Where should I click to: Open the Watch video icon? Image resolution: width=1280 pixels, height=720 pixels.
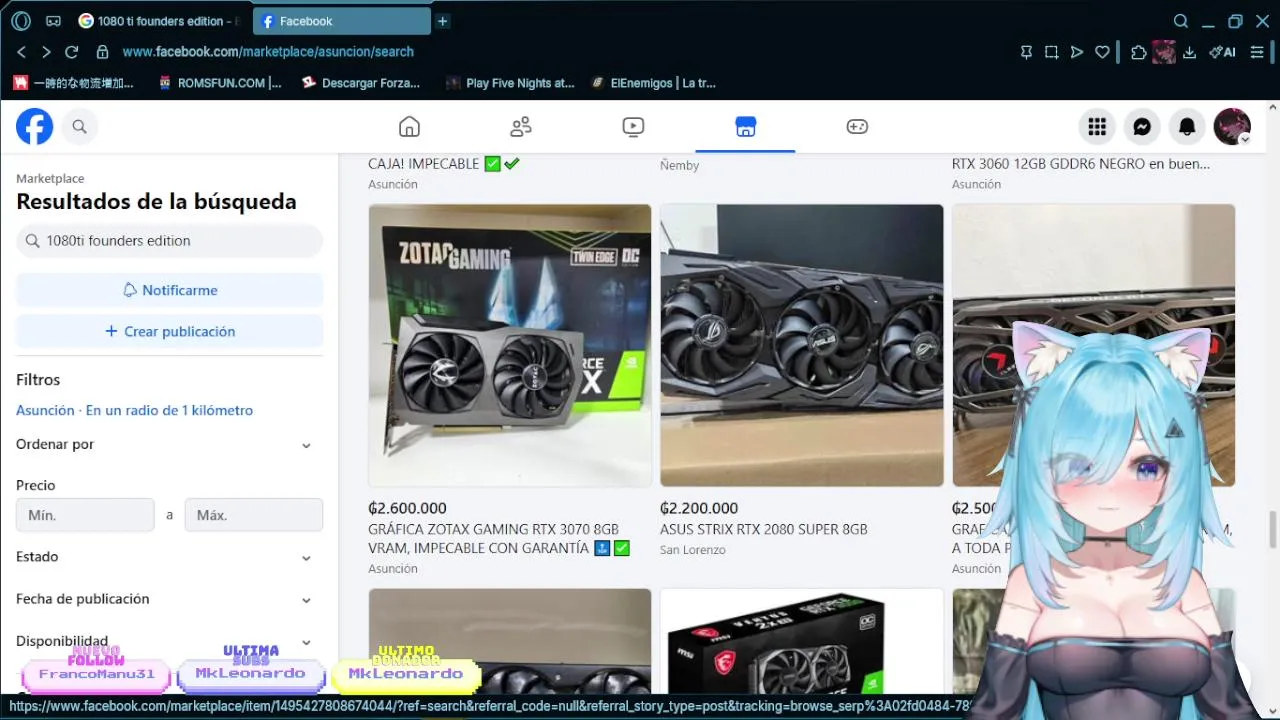(633, 127)
